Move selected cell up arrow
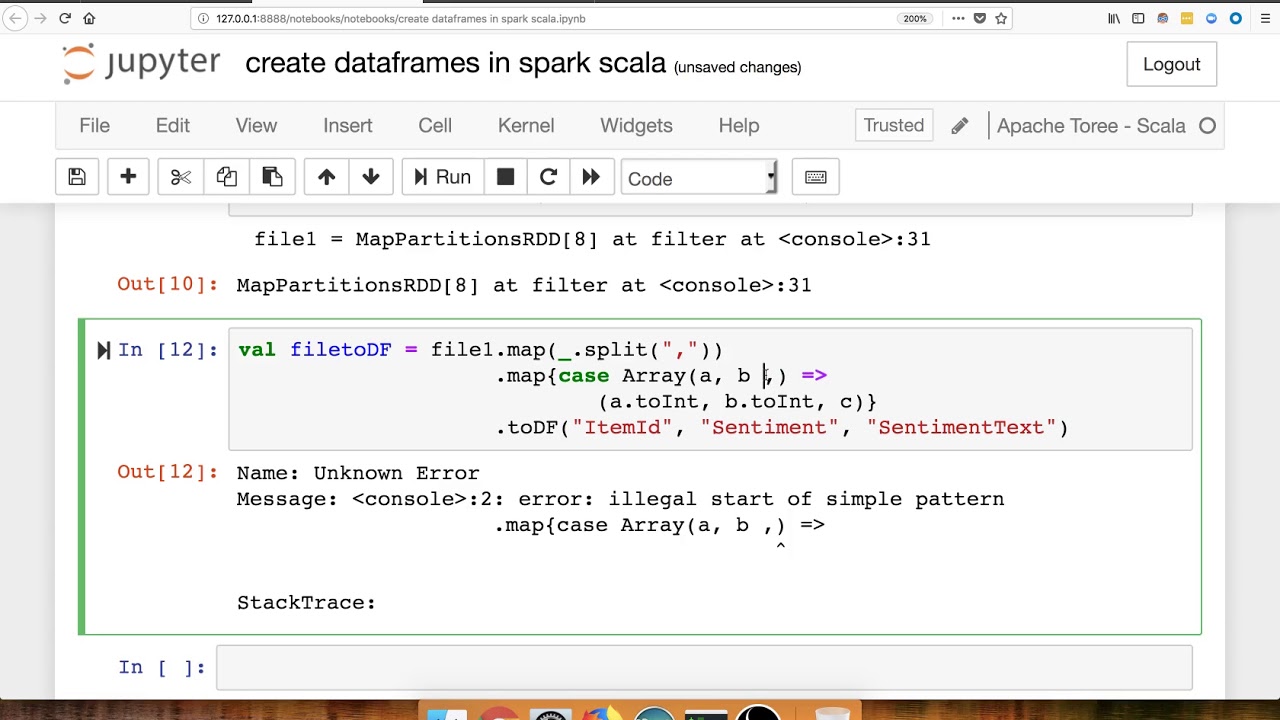Screen dimensions: 1280x720 [x=326, y=177]
